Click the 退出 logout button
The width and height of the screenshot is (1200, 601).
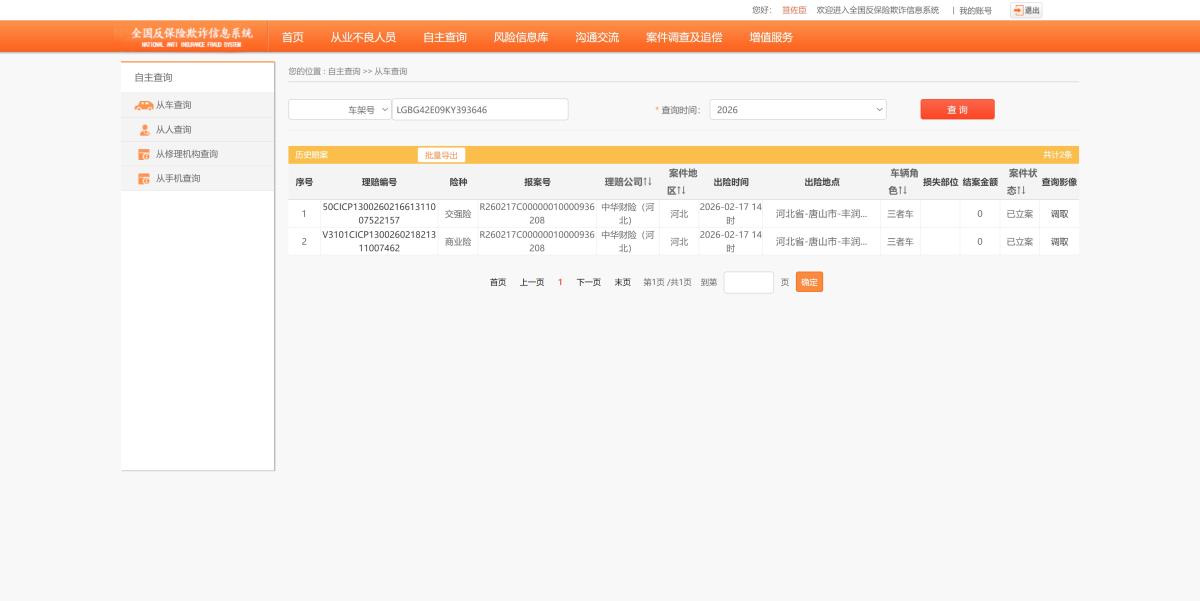click(x=1026, y=10)
